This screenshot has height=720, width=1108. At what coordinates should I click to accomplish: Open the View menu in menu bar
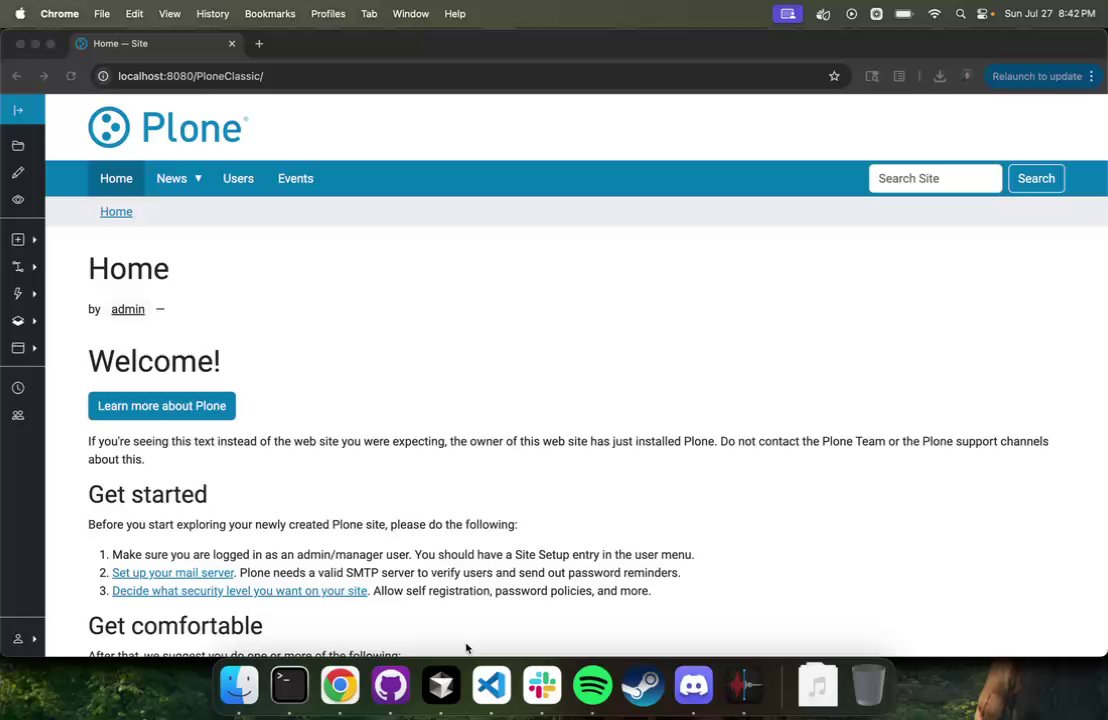170,14
